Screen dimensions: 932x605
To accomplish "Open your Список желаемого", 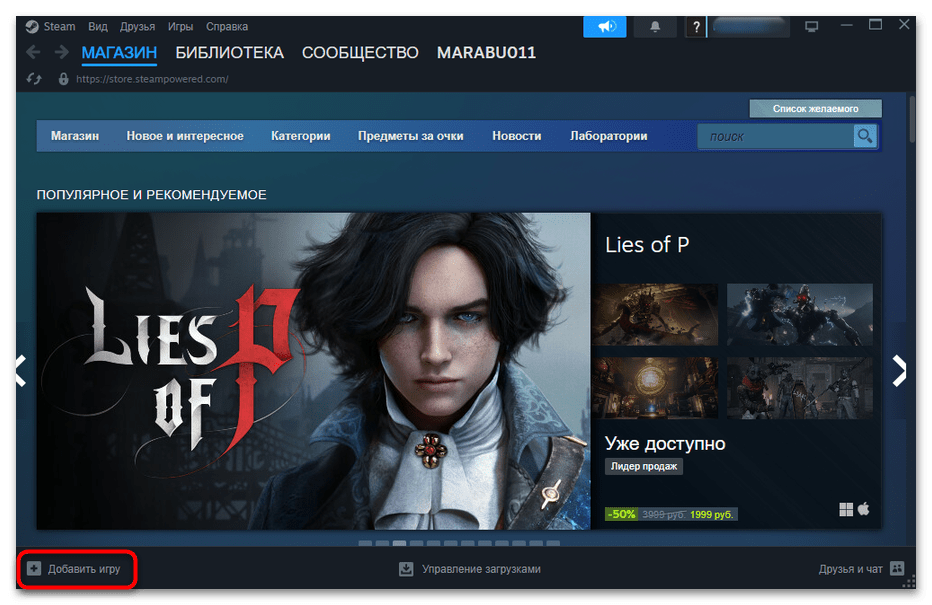I will point(817,107).
